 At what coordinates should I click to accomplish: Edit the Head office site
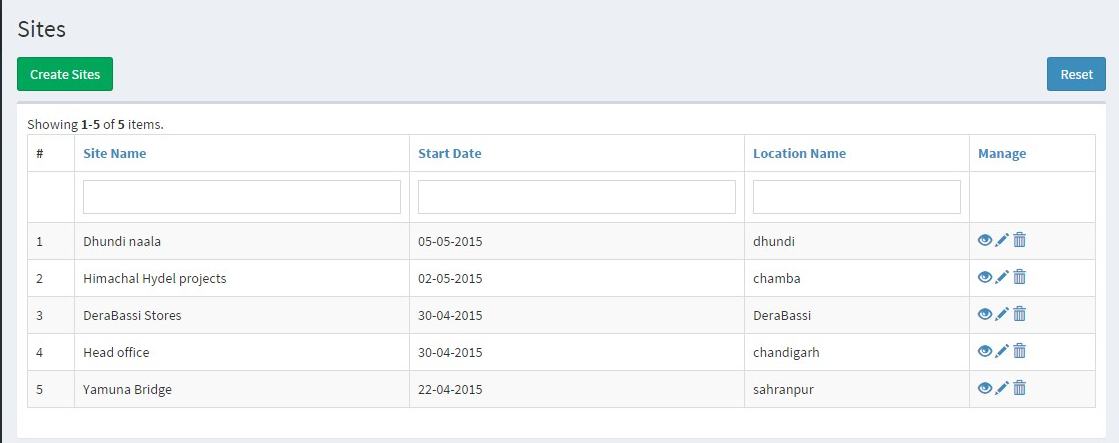pos(1002,351)
